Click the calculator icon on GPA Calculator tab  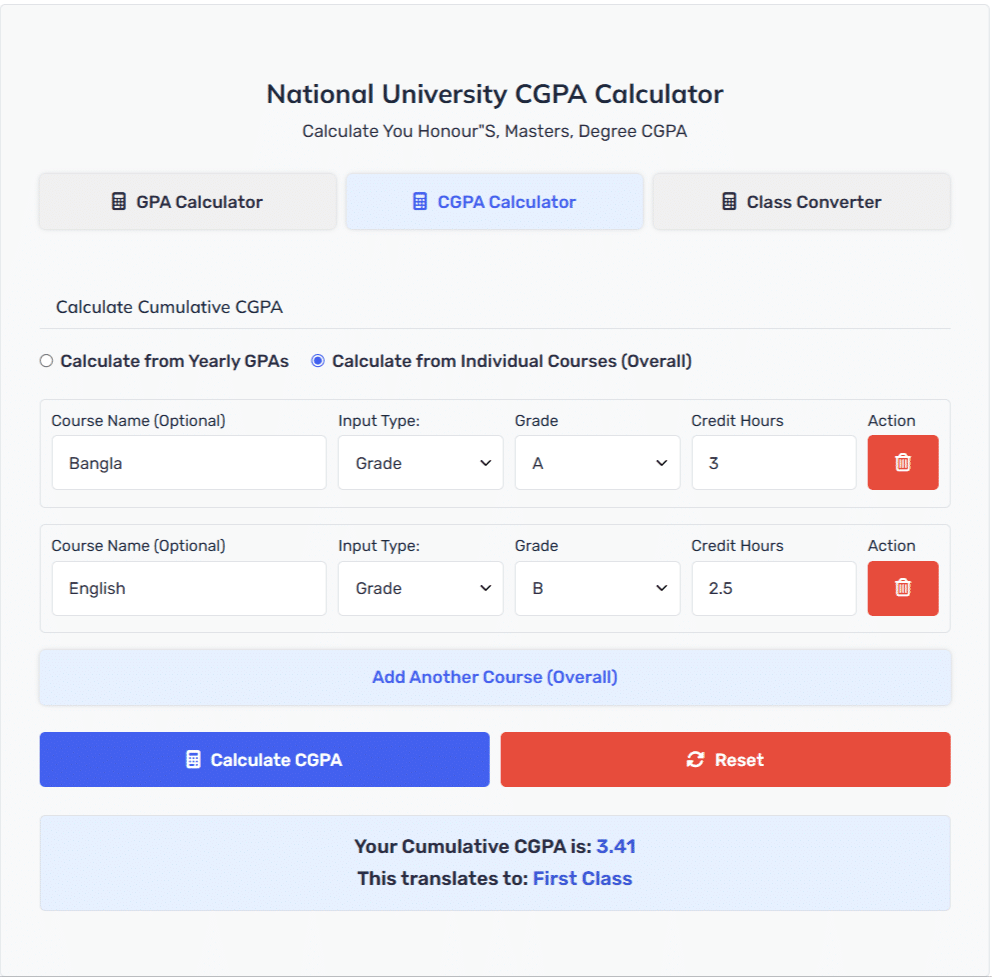tap(119, 201)
